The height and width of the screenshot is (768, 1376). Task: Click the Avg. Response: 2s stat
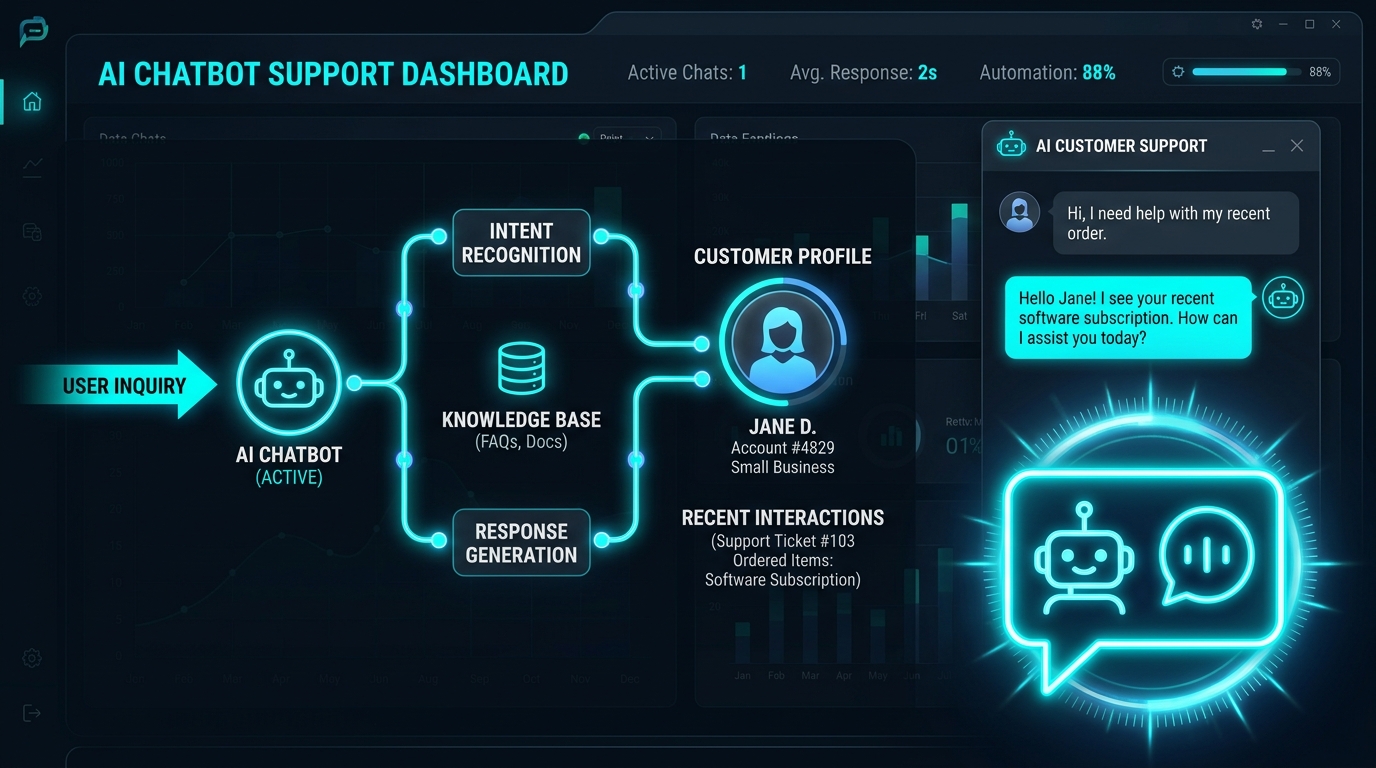tap(863, 73)
